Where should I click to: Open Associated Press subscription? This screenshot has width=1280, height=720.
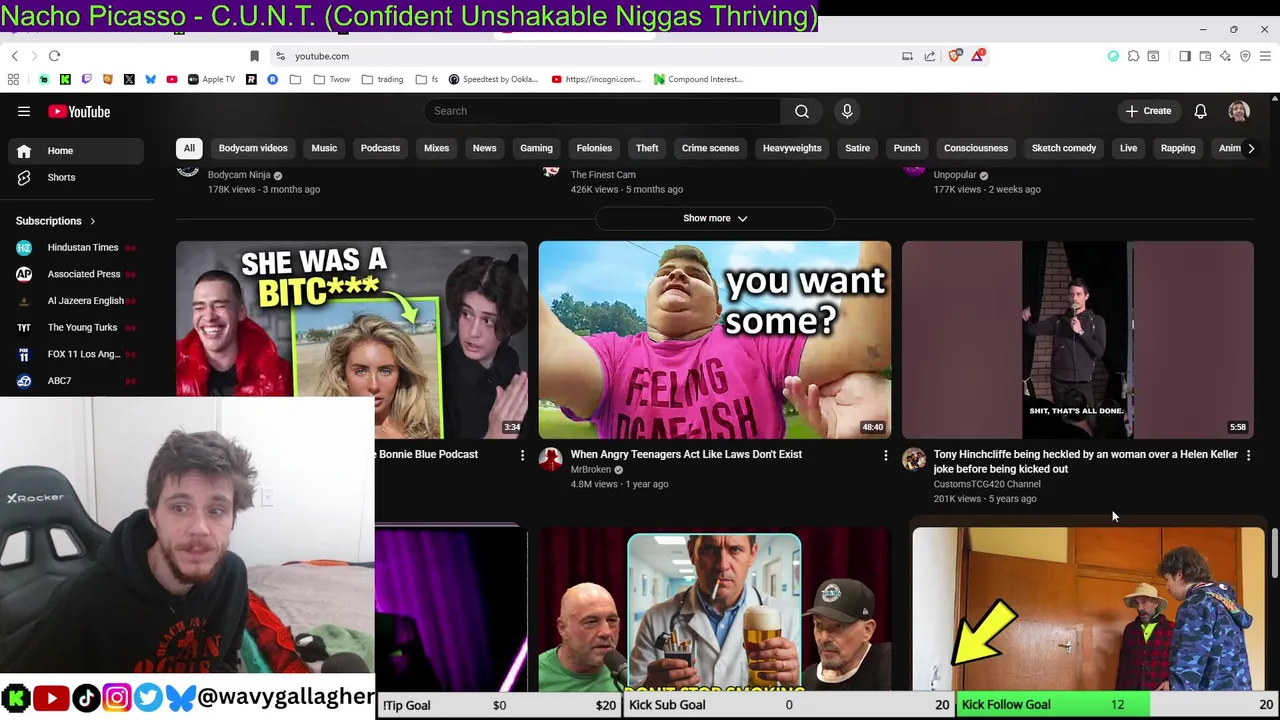(77, 274)
